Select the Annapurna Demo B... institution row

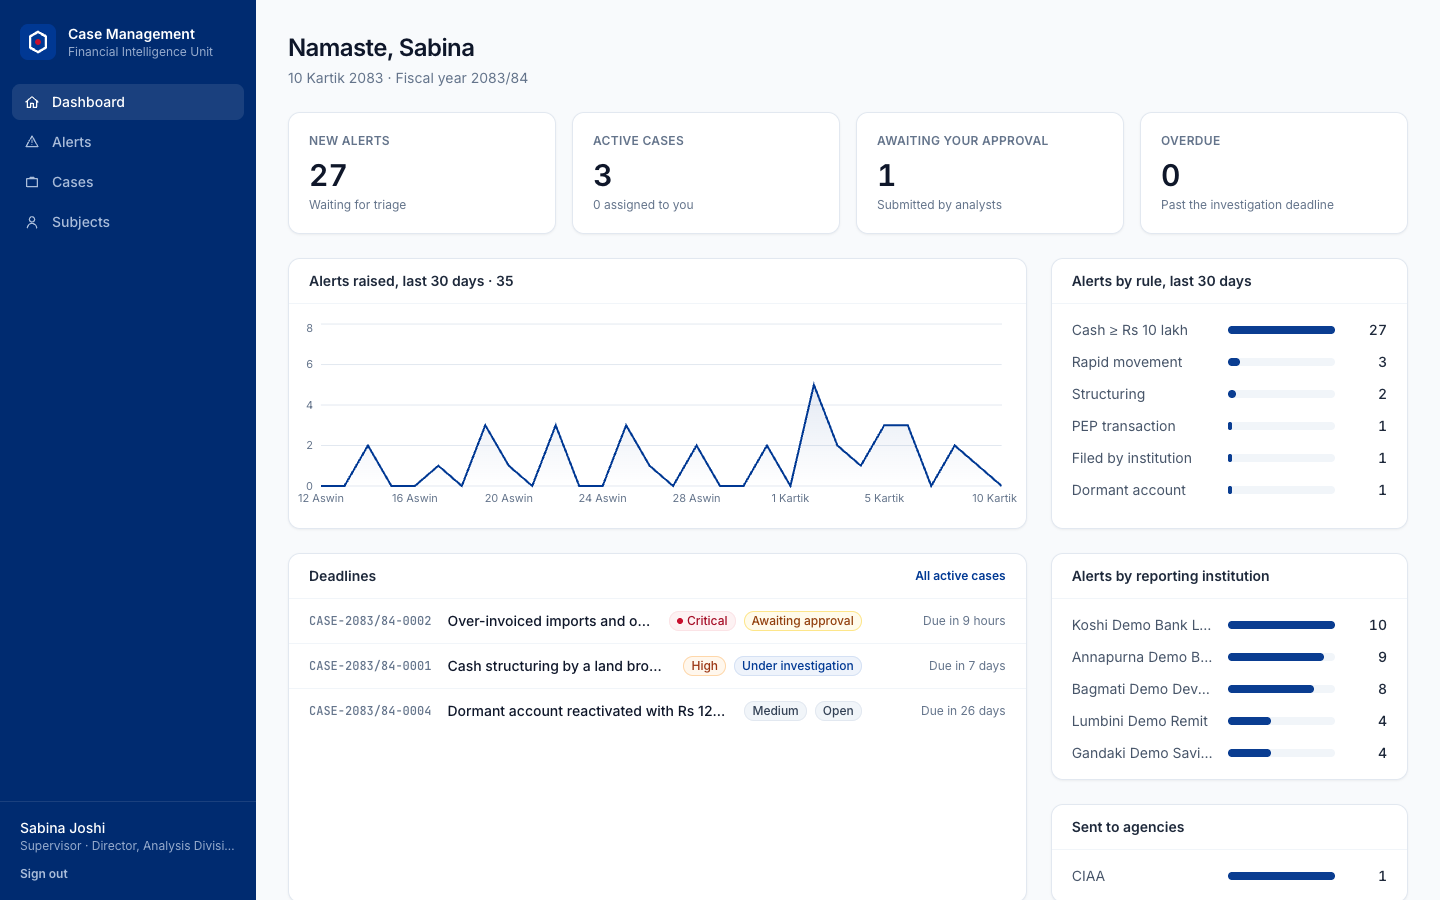point(1229,657)
